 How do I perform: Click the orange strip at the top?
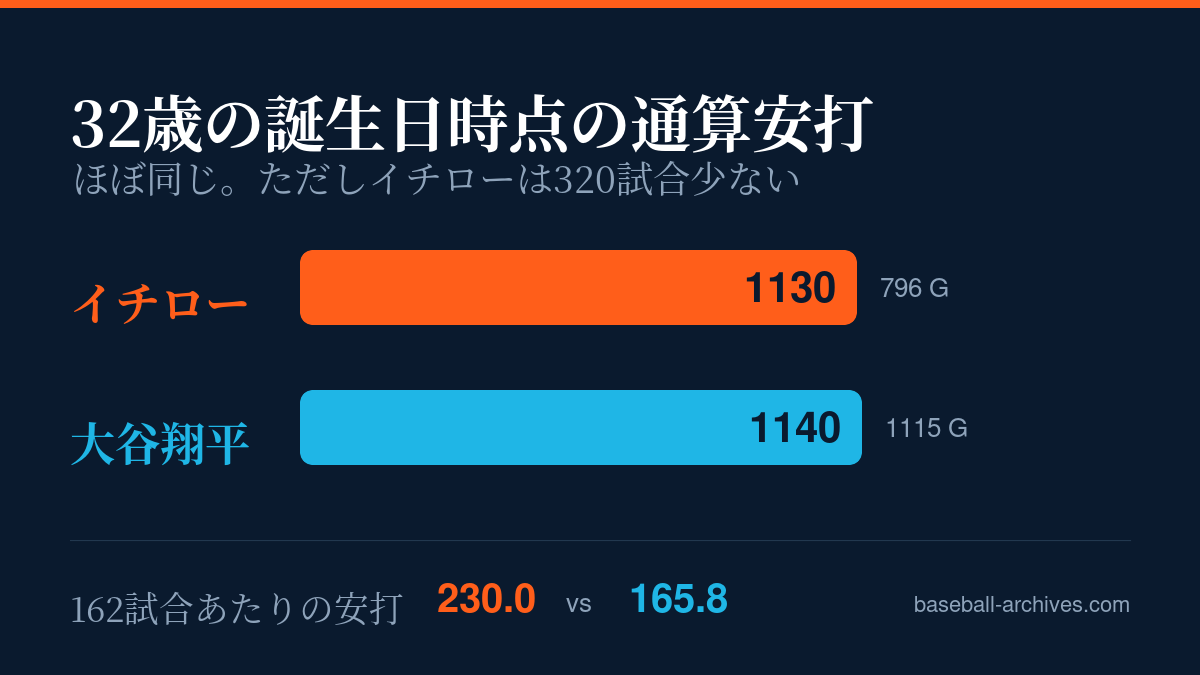coord(600,4)
